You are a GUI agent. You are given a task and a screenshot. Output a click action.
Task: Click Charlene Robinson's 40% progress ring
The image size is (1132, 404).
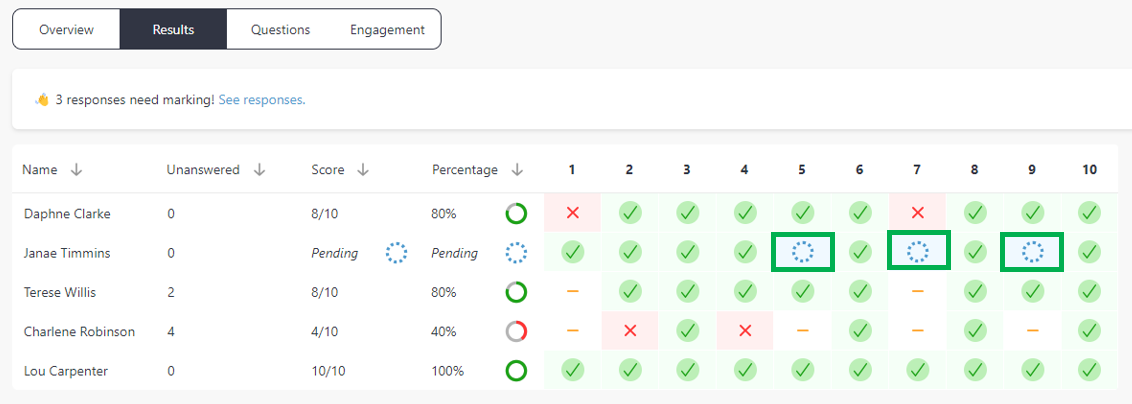click(x=515, y=332)
